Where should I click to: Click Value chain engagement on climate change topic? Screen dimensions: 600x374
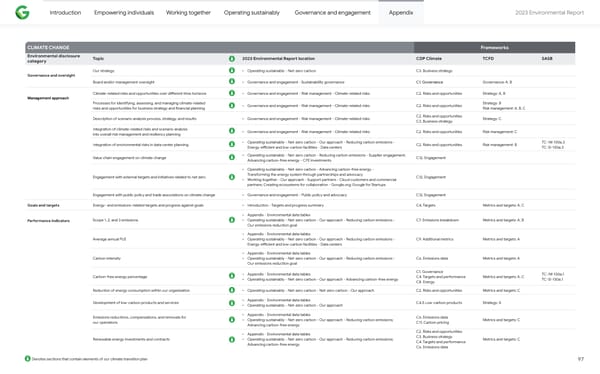tap(129, 158)
